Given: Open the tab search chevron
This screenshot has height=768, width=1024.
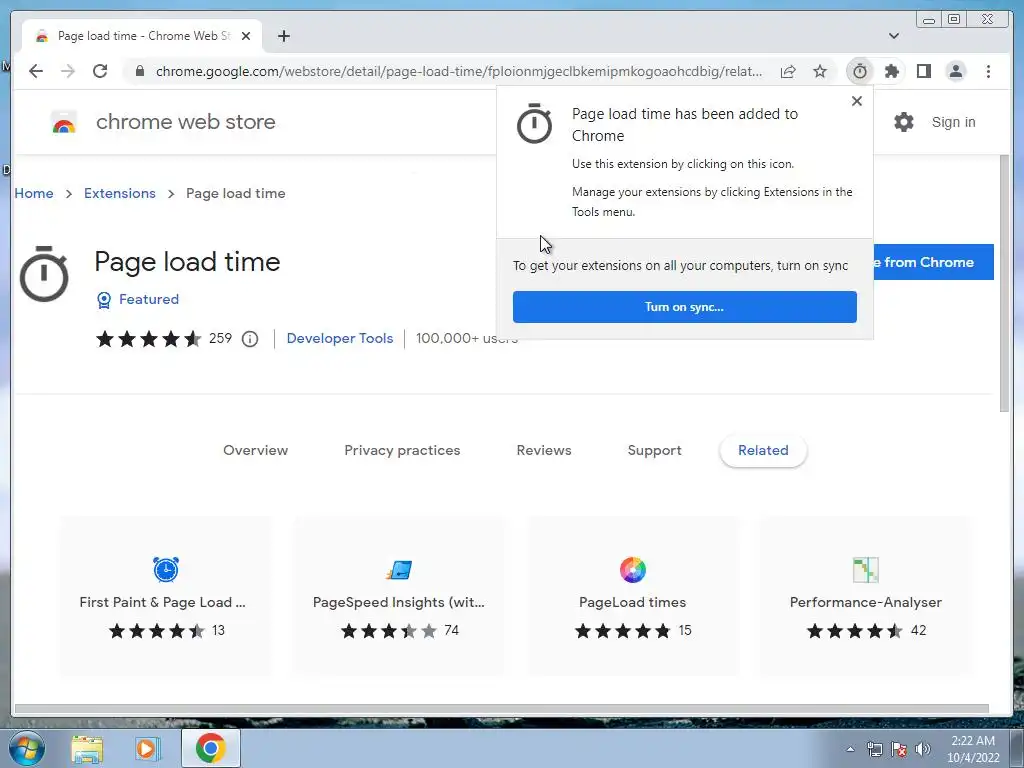Looking at the screenshot, I should pos(894,36).
